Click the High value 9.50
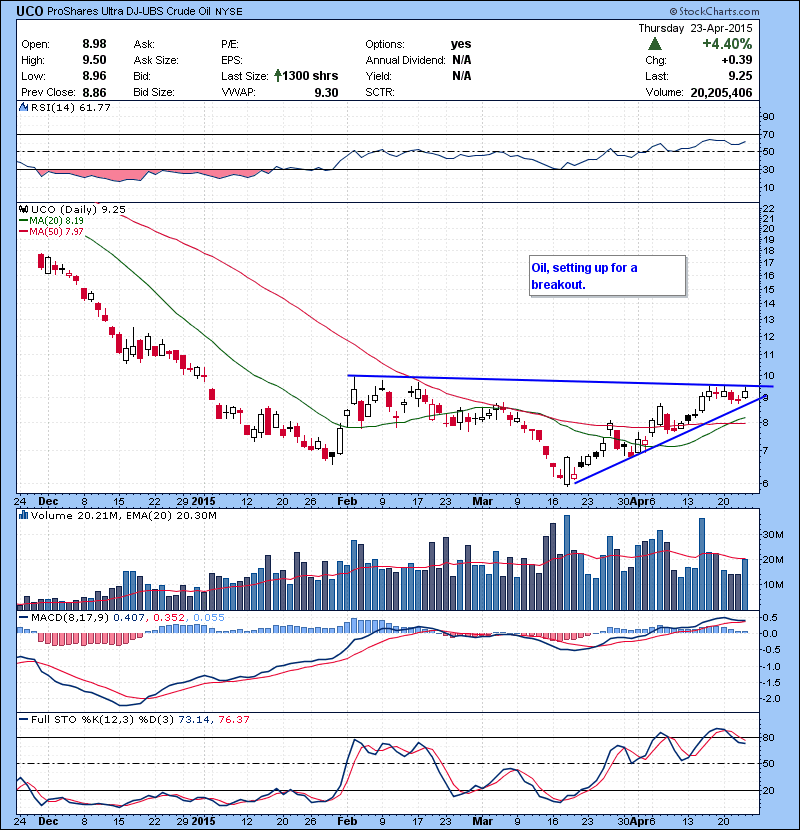Screen dimensions: 800x830 [94, 60]
